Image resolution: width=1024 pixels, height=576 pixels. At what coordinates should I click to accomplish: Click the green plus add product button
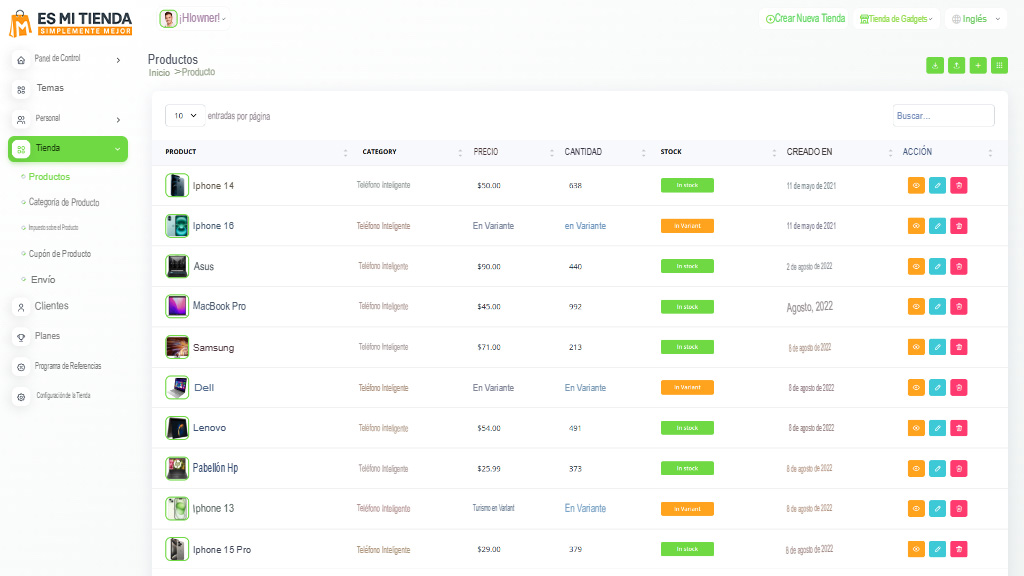point(978,65)
